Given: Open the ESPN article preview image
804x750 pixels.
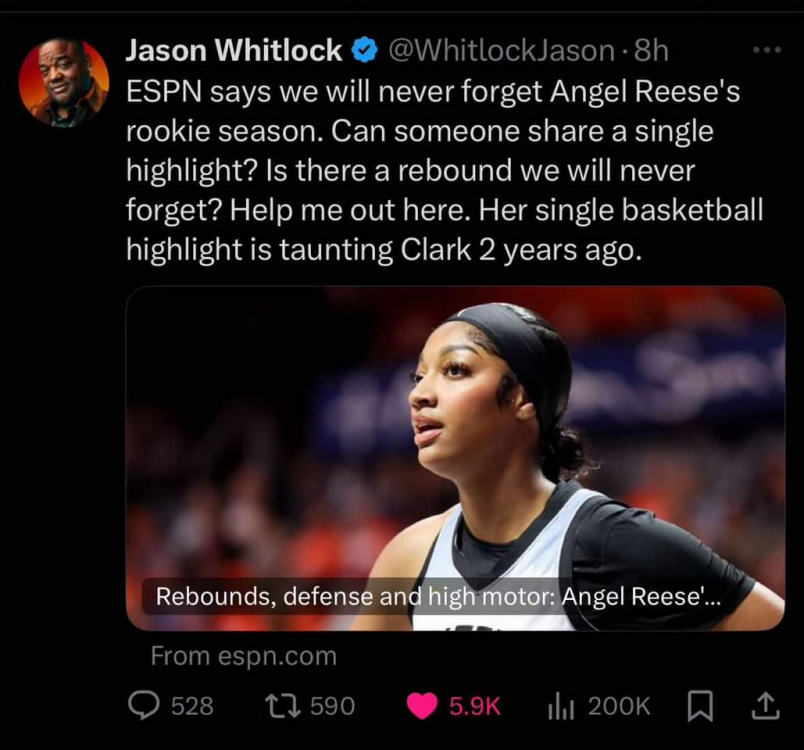Looking at the screenshot, I should pos(455,458).
